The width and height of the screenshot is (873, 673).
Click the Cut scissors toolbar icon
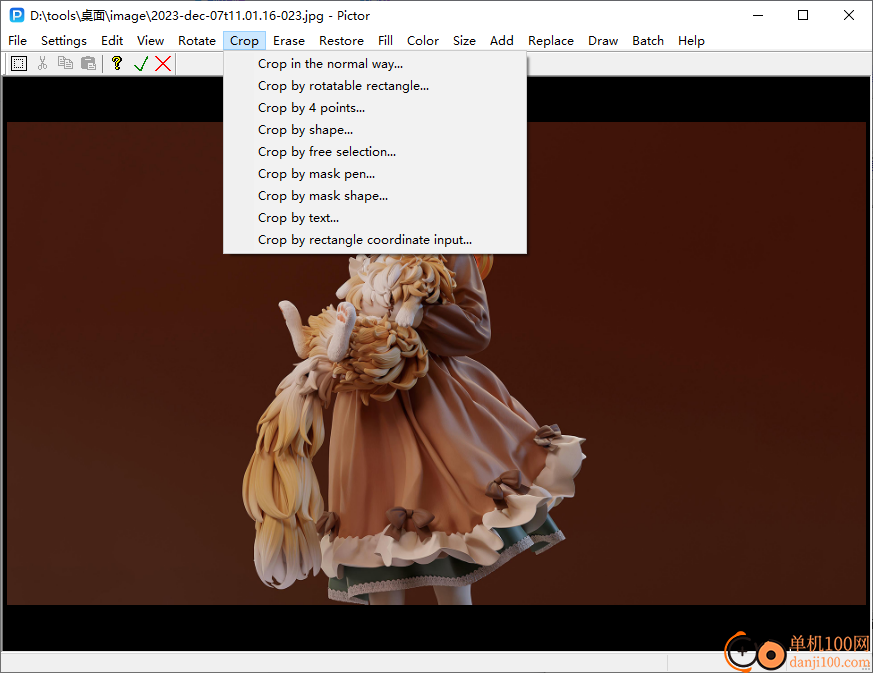tap(42, 63)
